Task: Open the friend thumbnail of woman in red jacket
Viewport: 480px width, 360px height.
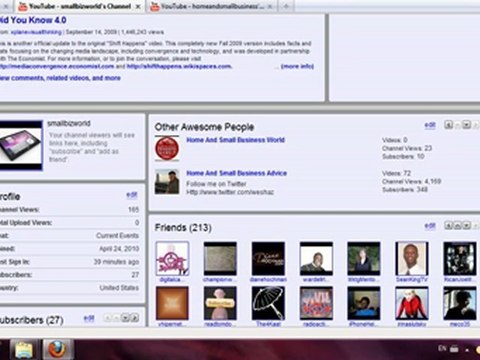Action: (412, 303)
